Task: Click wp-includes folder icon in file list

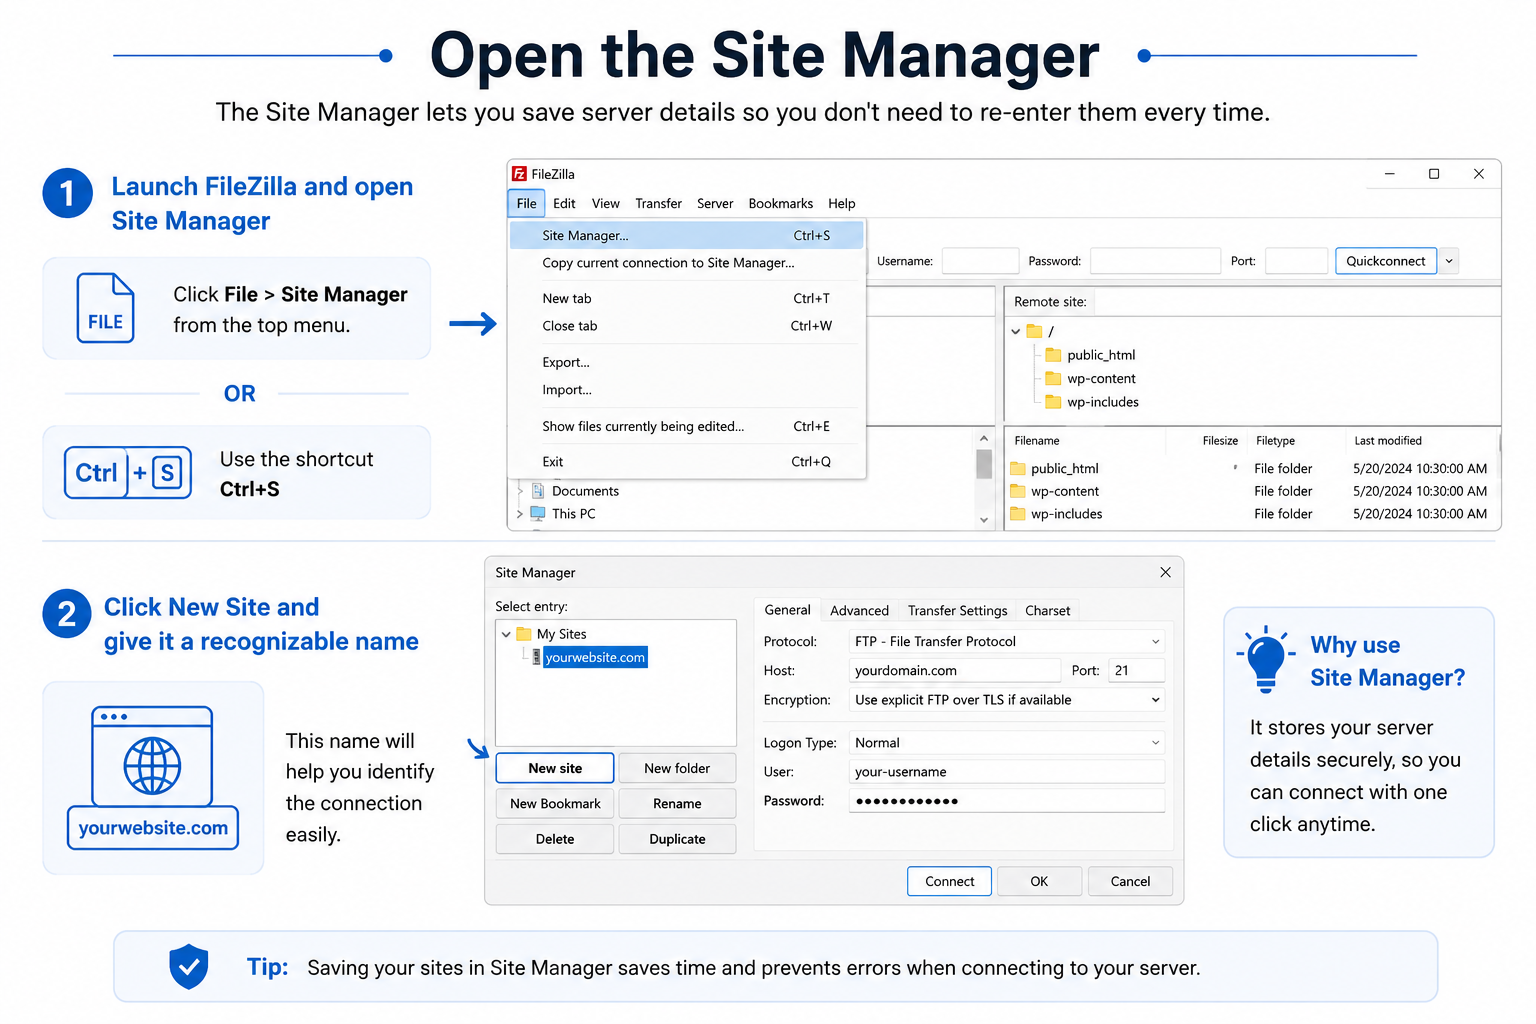Action: point(1018,514)
